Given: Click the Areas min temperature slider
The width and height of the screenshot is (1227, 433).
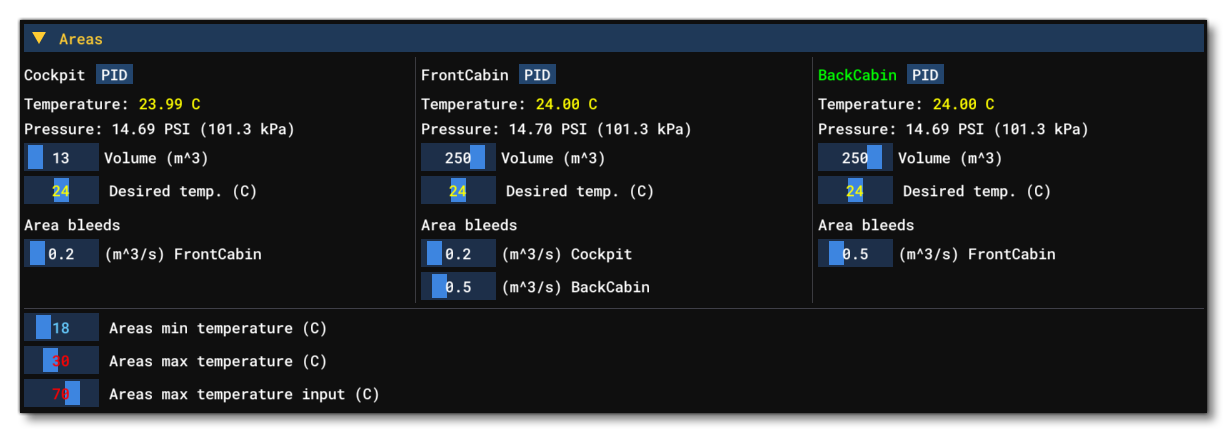Looking at the screenshot, I should pos(61,328).
